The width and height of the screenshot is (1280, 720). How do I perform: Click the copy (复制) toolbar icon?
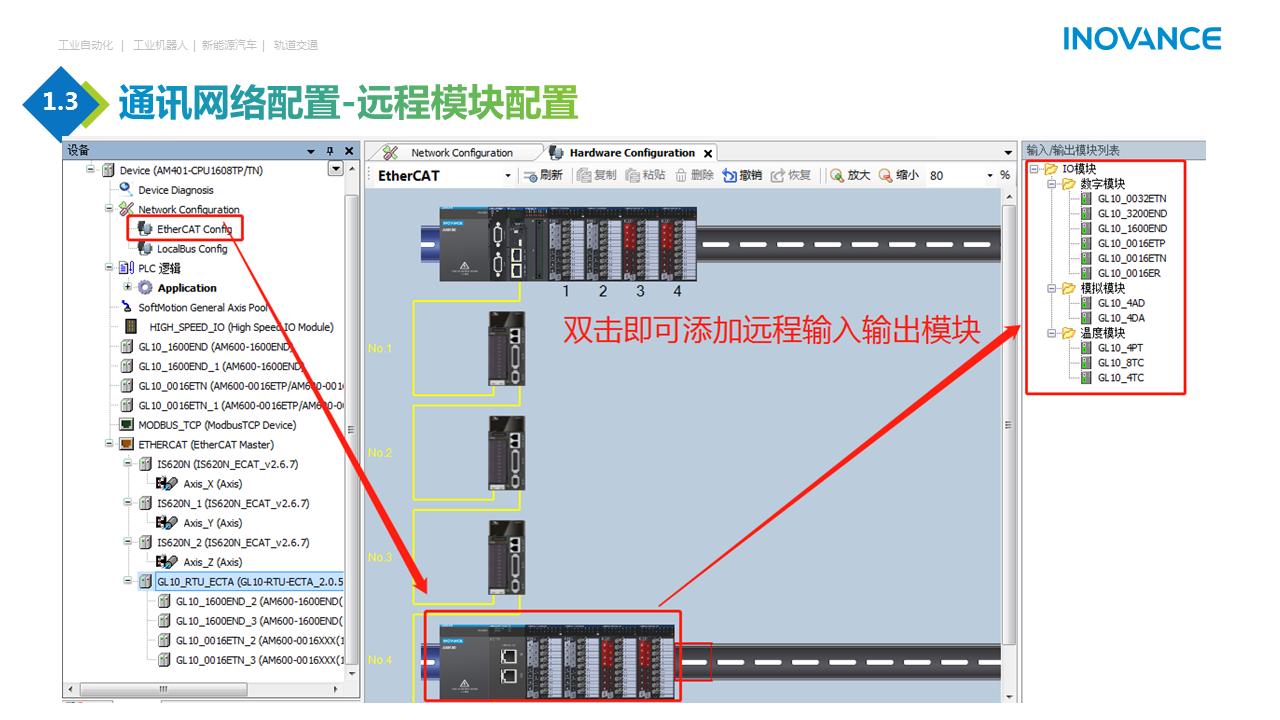[584, 175]
